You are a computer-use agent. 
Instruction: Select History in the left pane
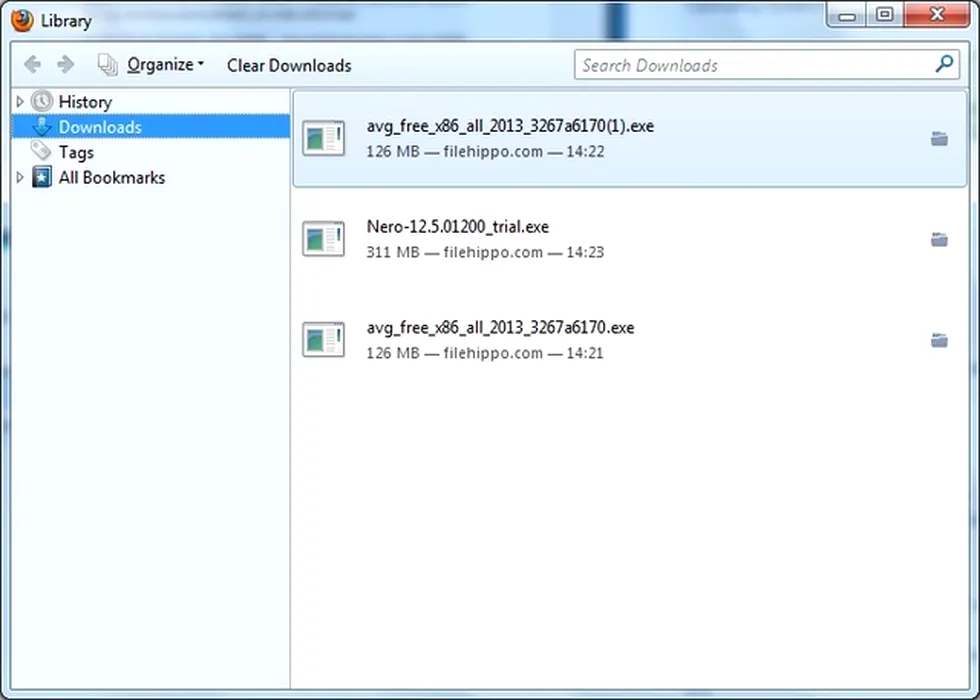(x=85, y=102)
